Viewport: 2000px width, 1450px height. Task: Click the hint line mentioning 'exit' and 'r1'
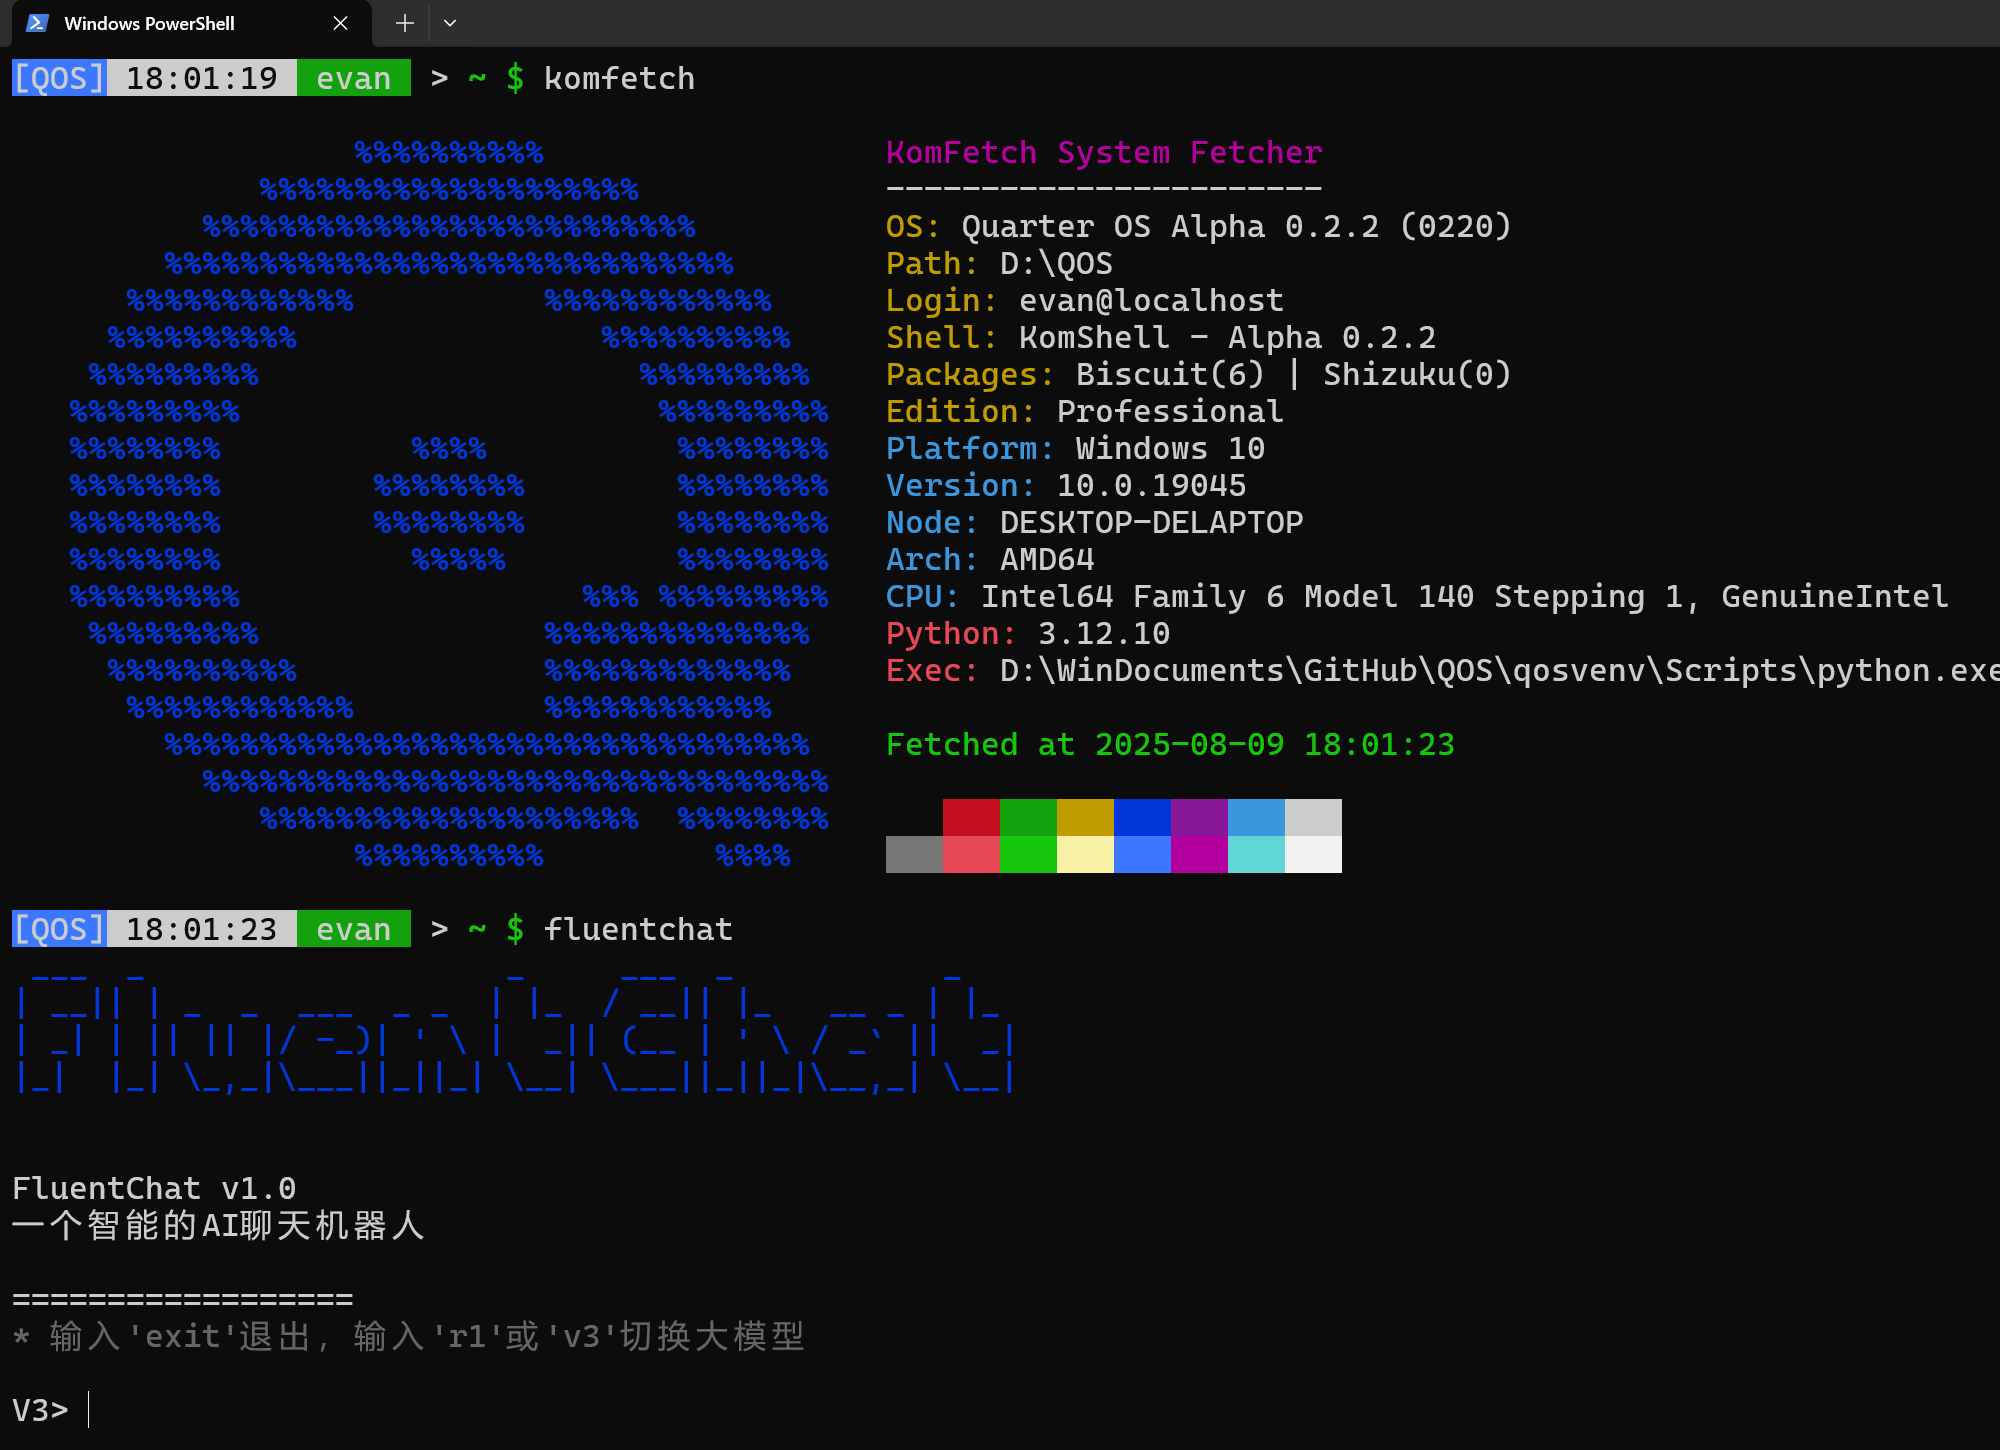408,1336
